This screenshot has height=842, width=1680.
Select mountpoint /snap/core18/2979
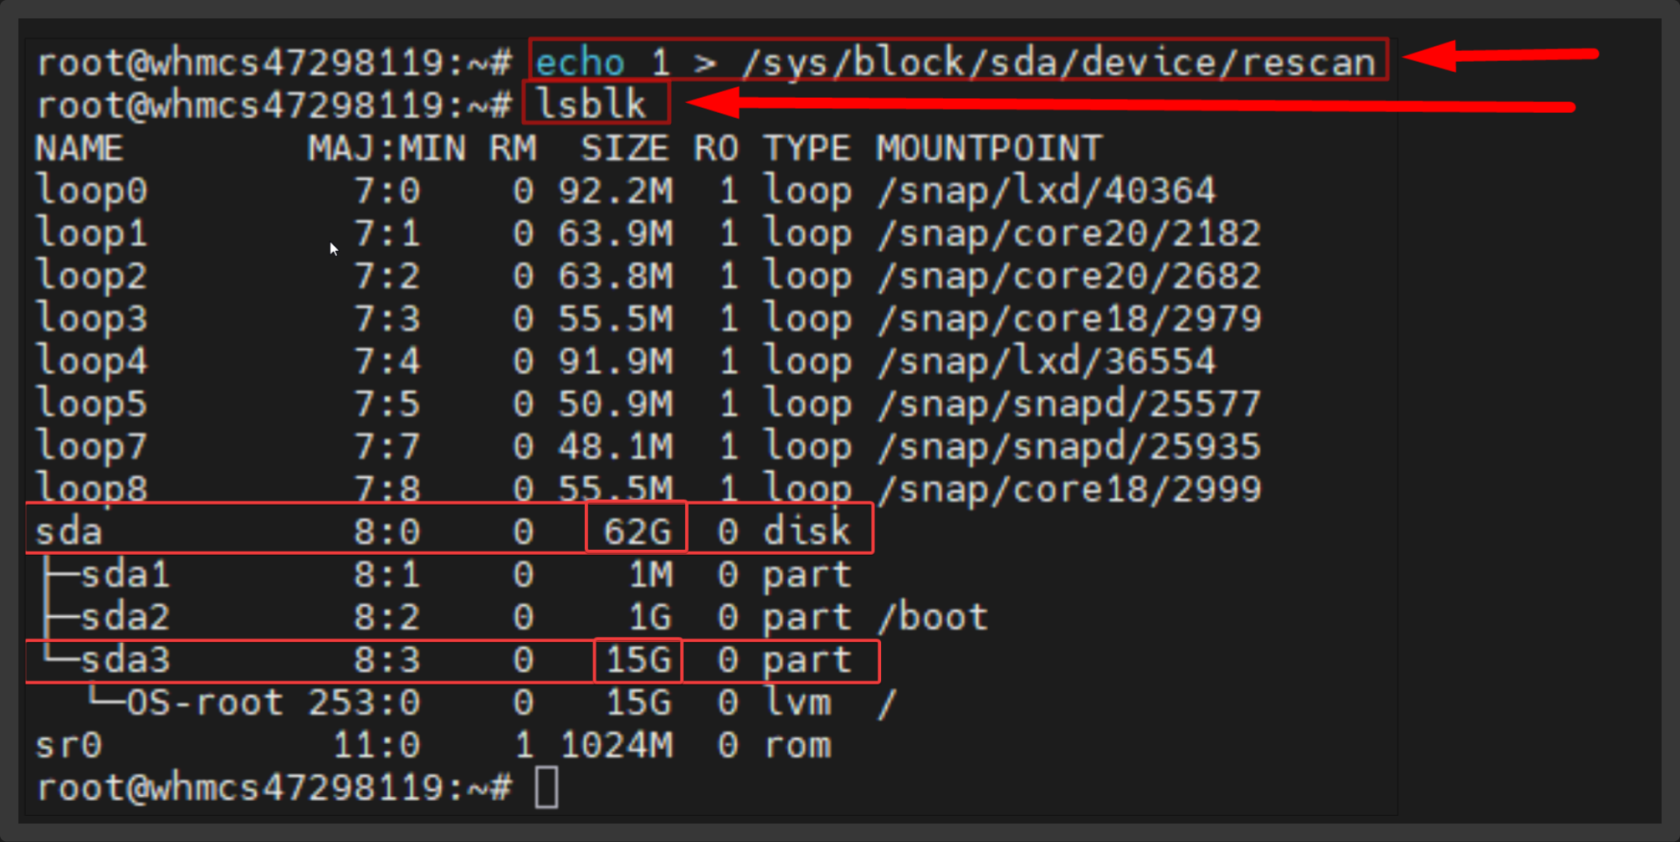pos(1069,319)
